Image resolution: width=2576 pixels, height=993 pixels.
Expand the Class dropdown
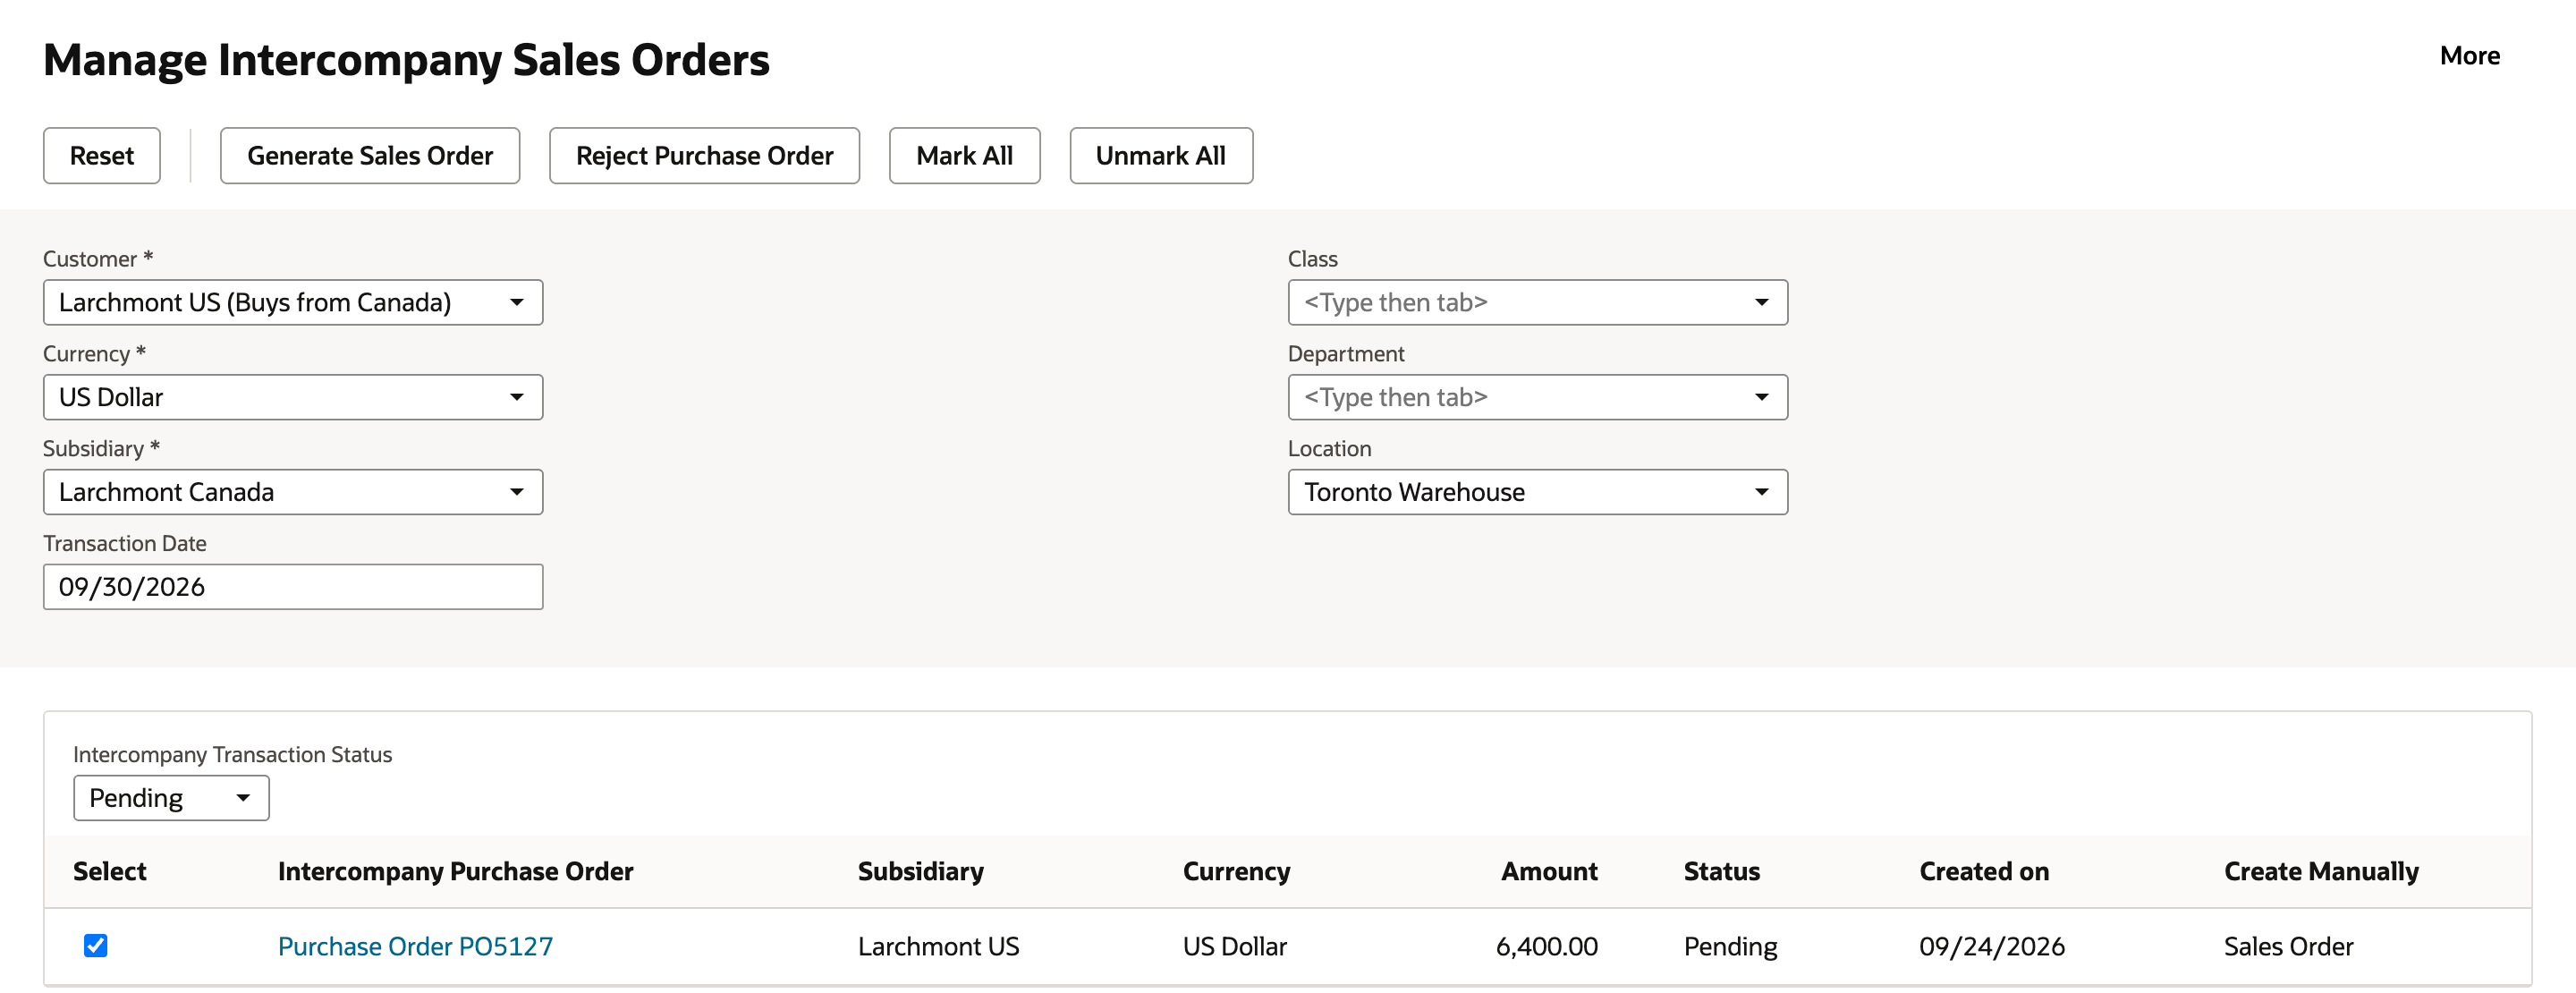pyautogui.click(x=1537, y=302)
